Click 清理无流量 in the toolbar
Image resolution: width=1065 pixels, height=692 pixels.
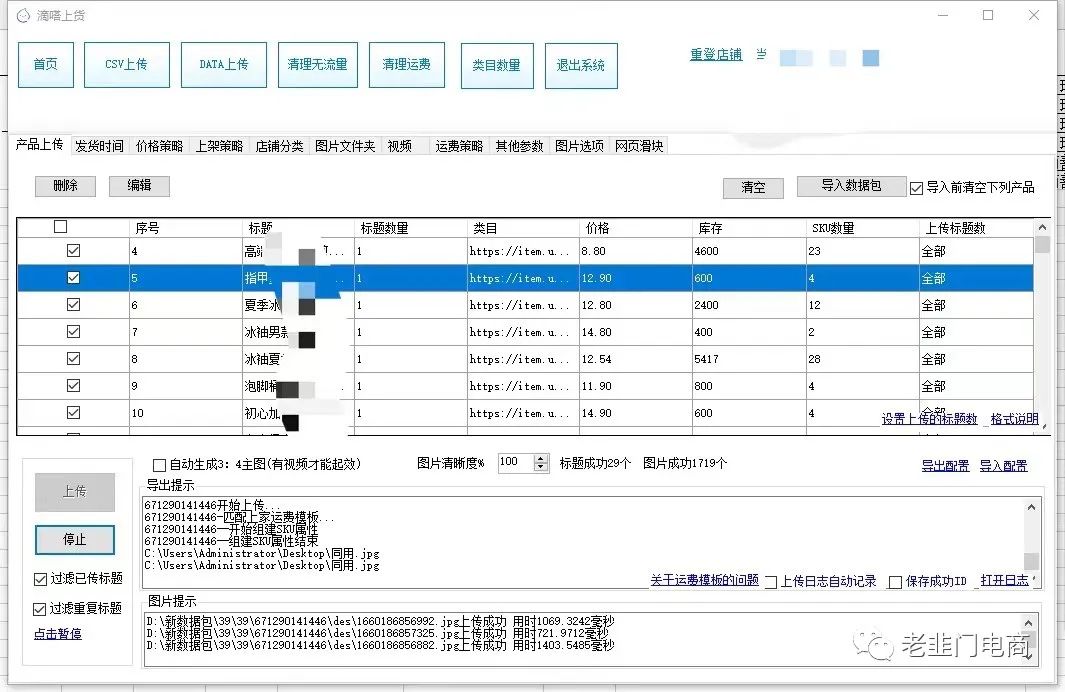click(x=317, y=62)
